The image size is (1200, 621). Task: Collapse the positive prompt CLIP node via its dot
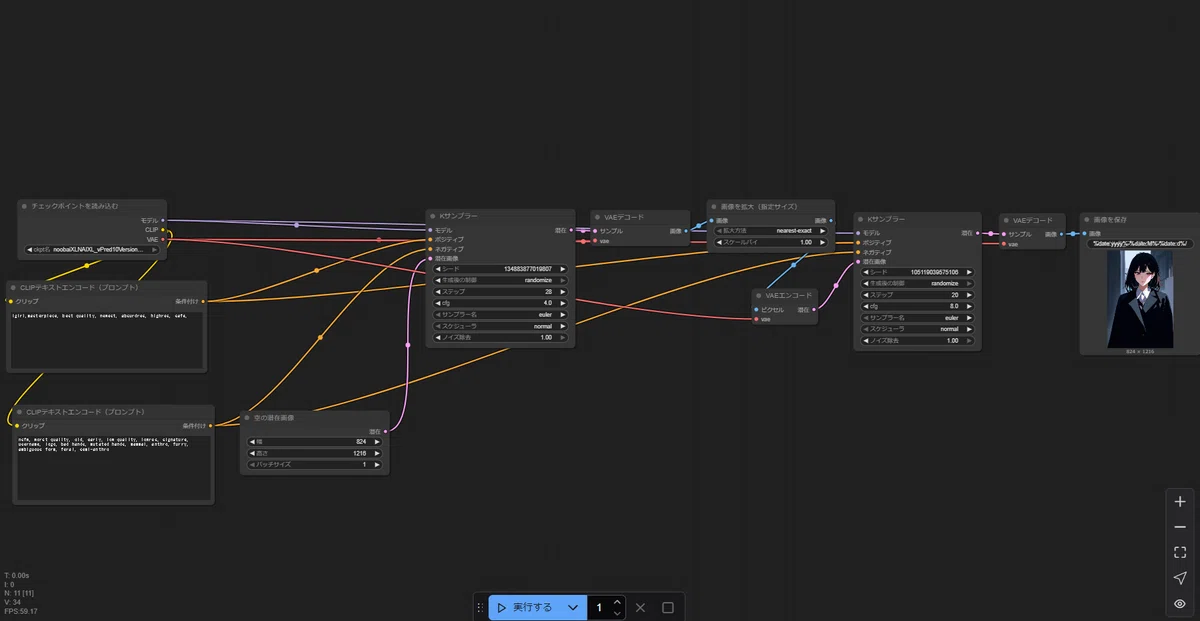13,287
